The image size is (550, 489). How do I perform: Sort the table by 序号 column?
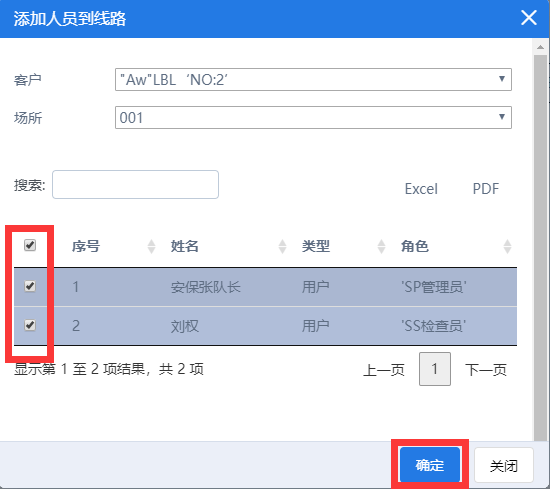[x=113, y=246]
